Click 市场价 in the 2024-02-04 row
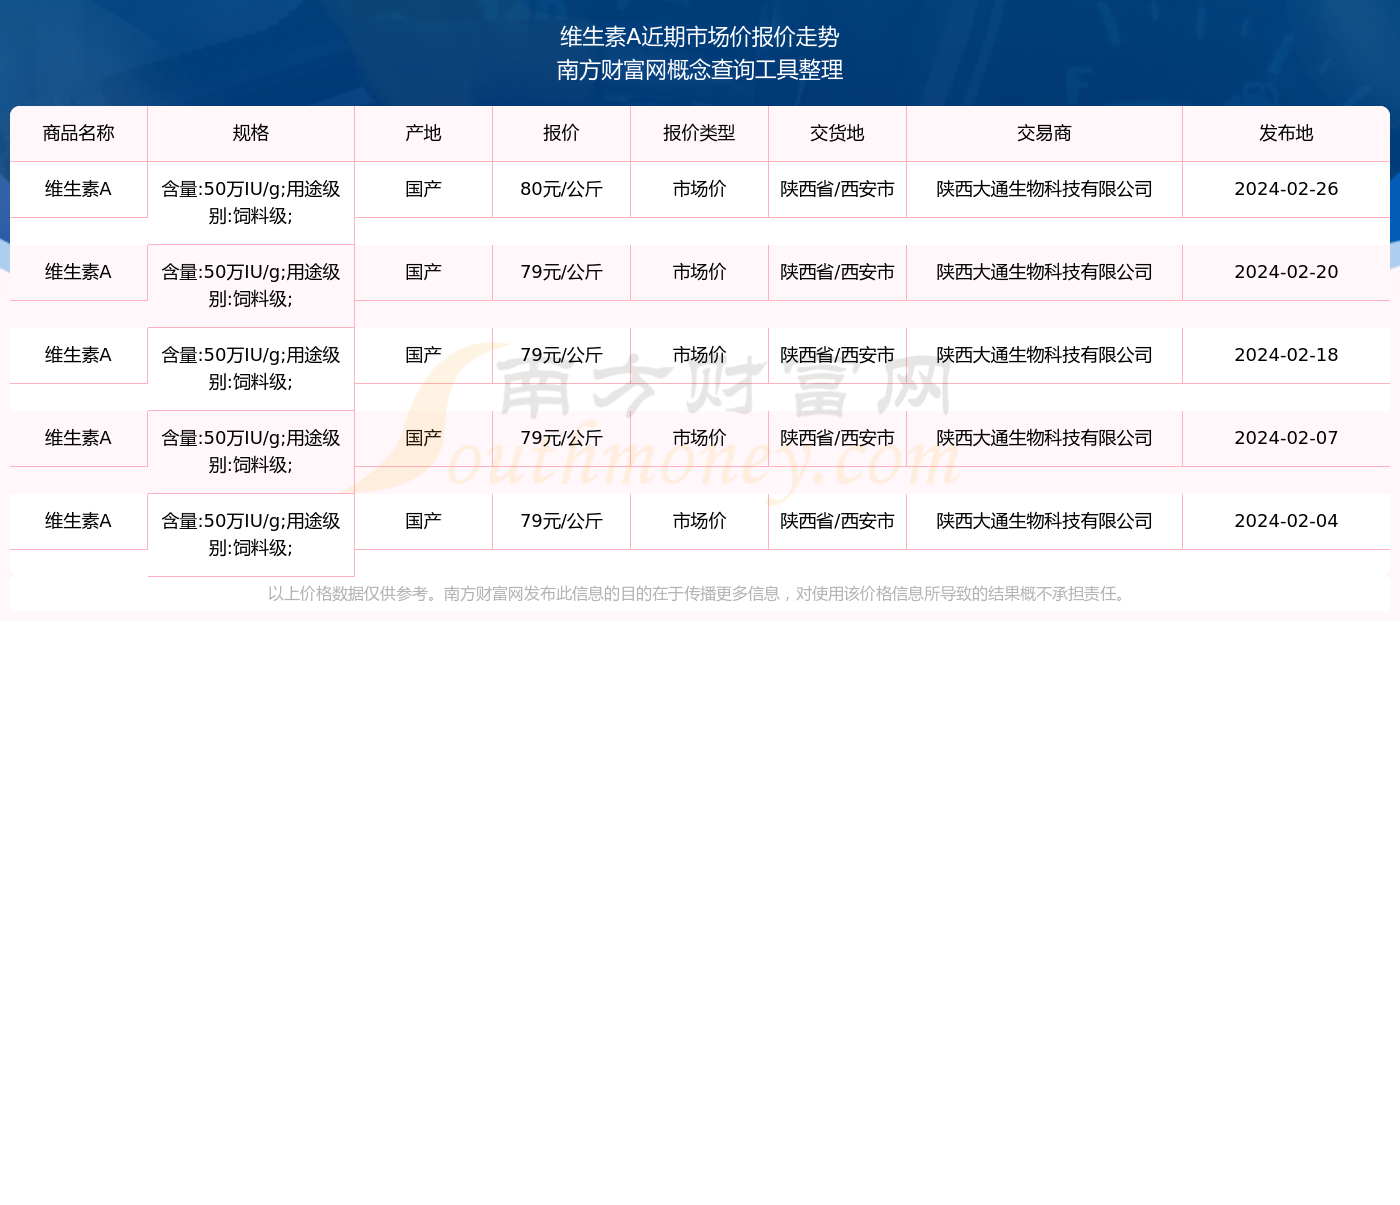 click(x=700, y=521)
